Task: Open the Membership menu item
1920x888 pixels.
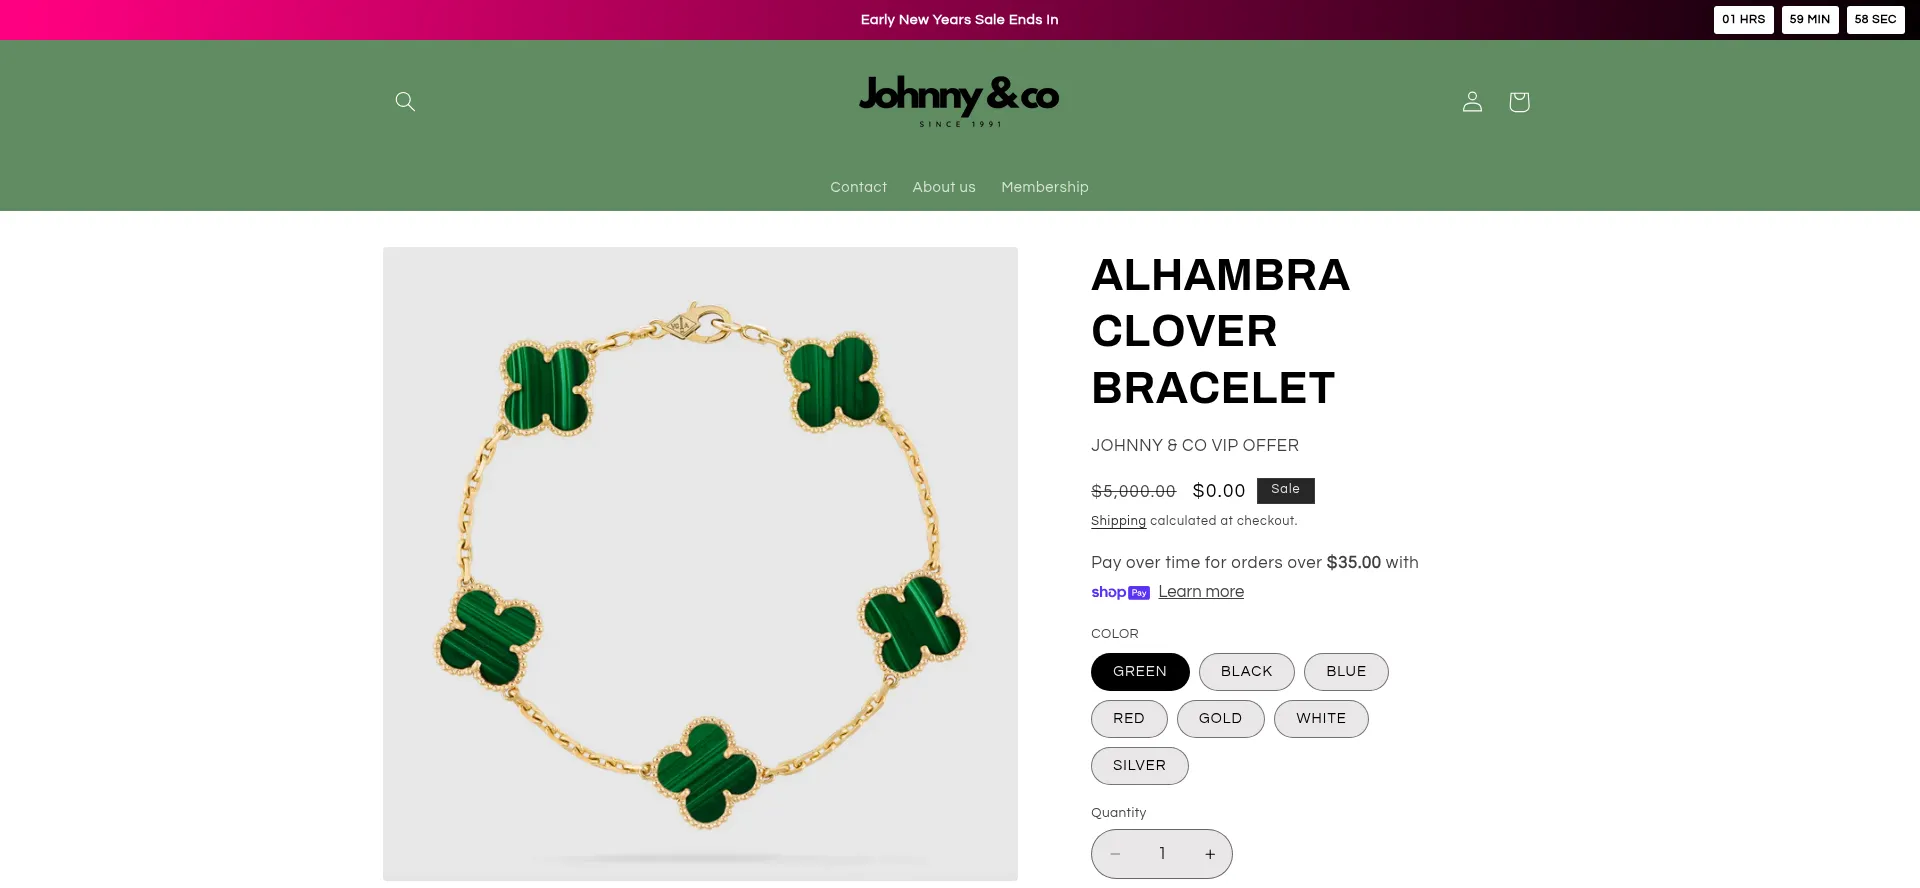Action: pos(1045,187)
